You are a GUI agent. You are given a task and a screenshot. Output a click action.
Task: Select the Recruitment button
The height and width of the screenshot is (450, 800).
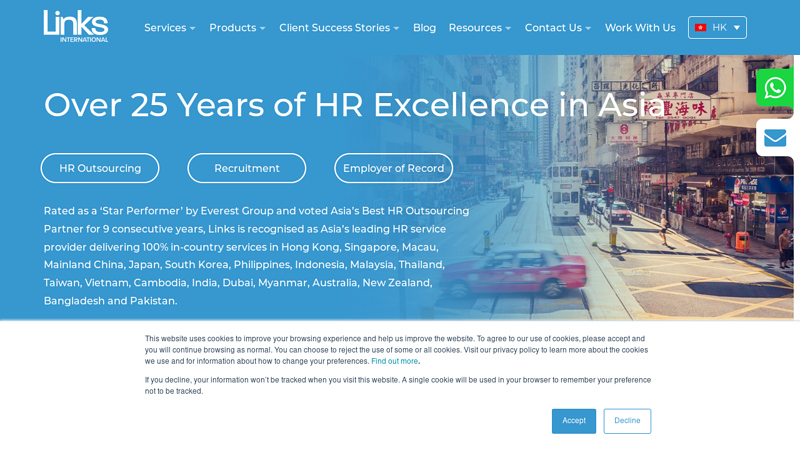pyautogui.click(x=246, y=168)
